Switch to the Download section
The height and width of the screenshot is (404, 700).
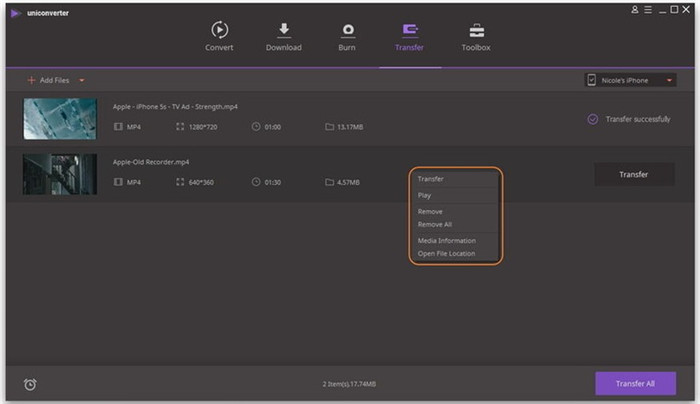tap(283, 31)
